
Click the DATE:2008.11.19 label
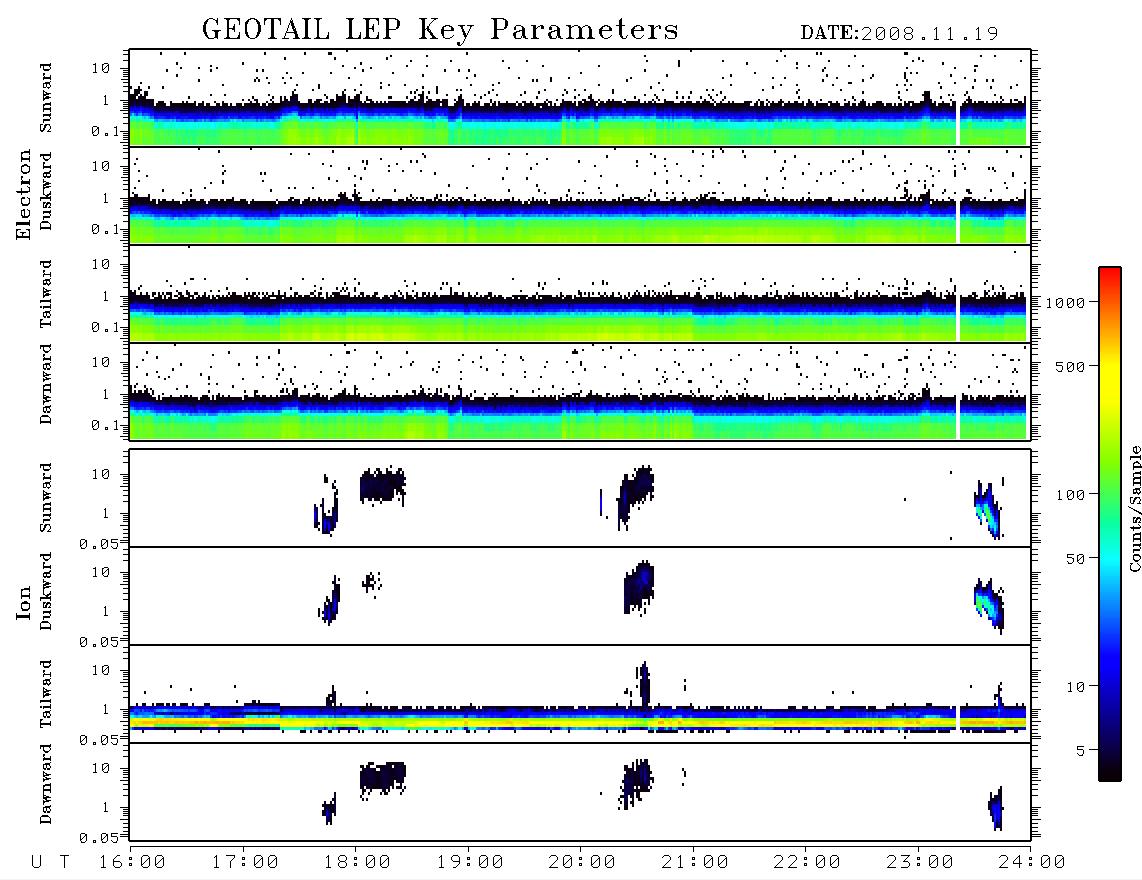899,34
